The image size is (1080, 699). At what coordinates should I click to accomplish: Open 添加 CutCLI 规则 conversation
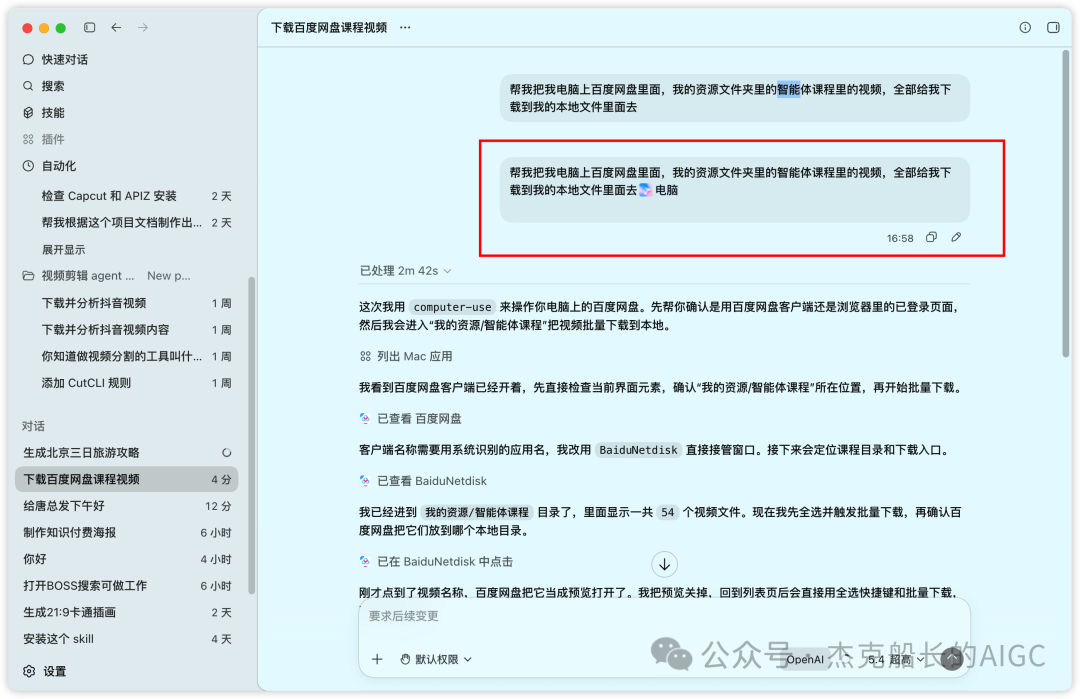pyautogui.click(x=127, y=383)
